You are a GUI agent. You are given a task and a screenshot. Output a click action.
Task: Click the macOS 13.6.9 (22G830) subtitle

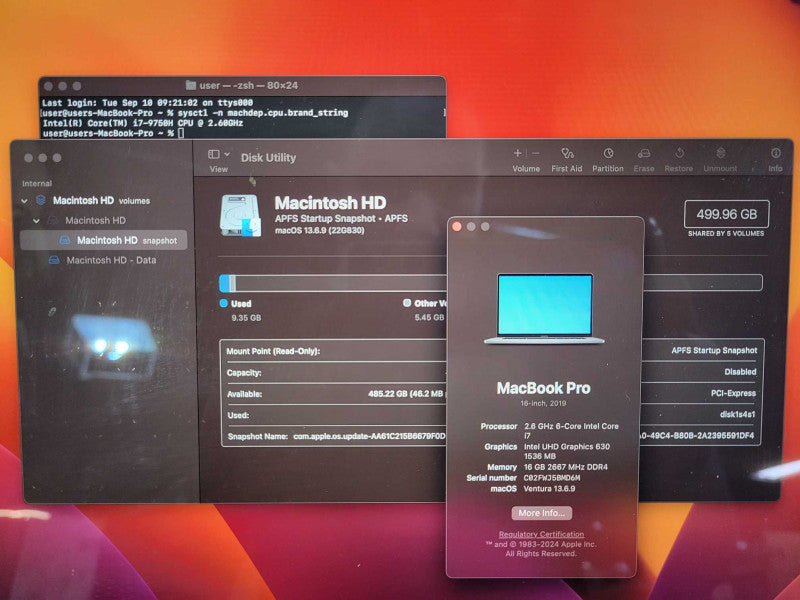(x=320, y=231)
